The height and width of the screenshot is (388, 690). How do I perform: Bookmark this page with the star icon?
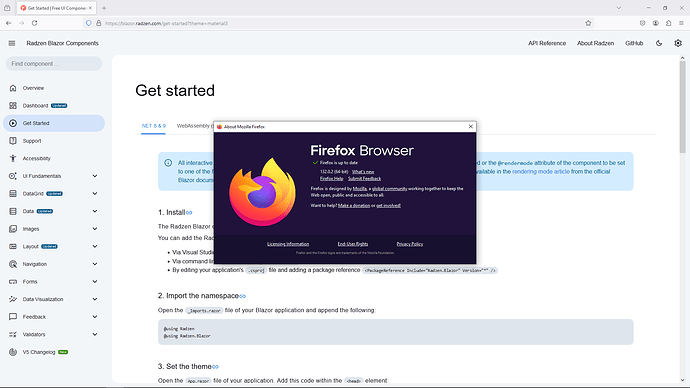pyautogui.click(x=588, y=23)
